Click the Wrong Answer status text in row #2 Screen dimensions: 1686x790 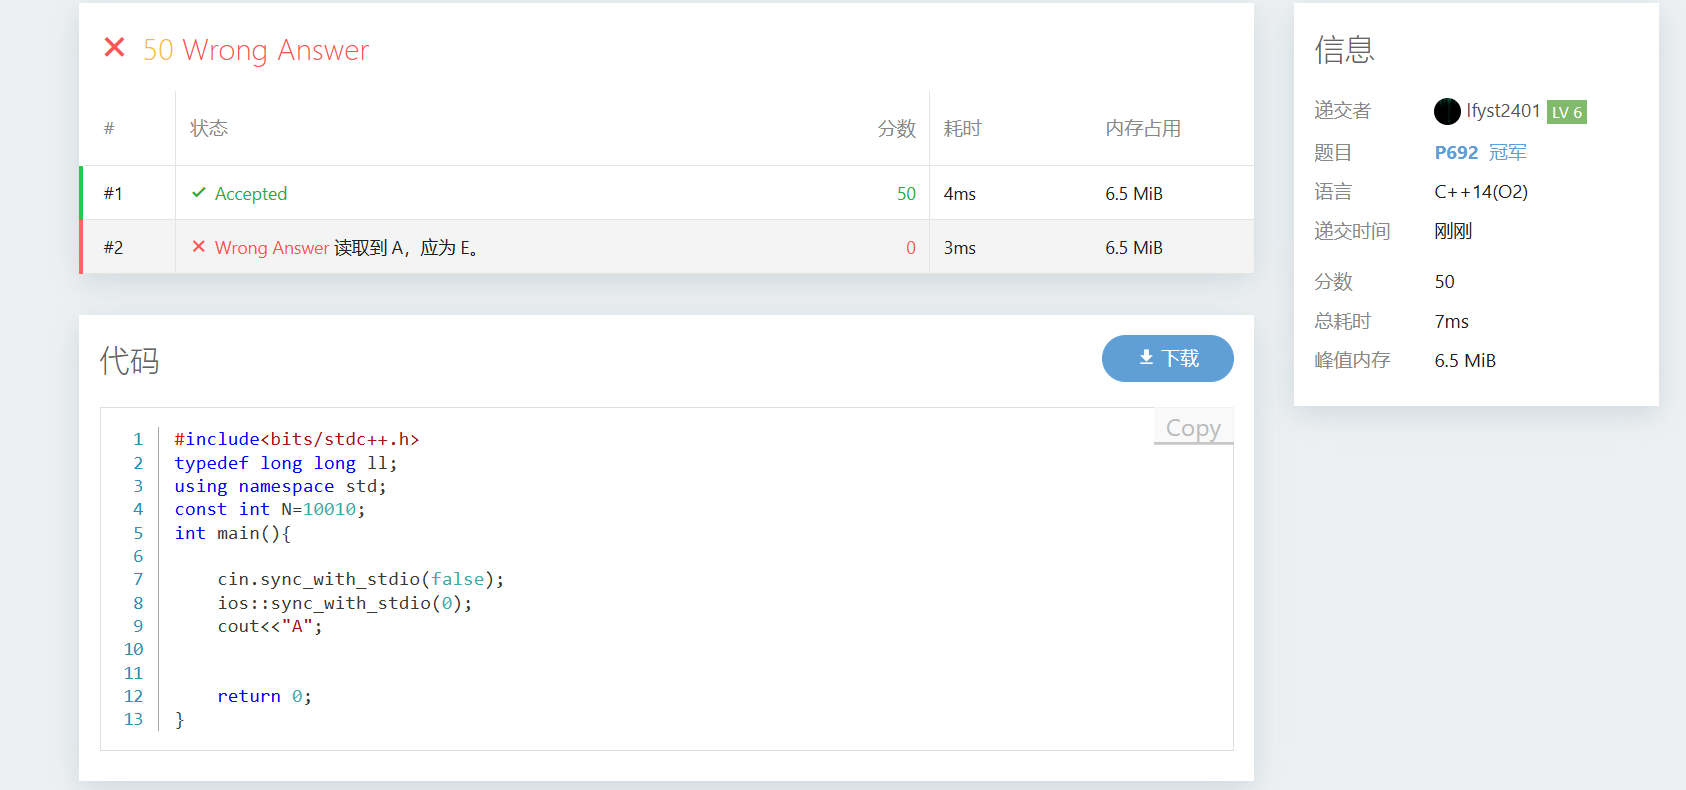(x=271, y=247)
